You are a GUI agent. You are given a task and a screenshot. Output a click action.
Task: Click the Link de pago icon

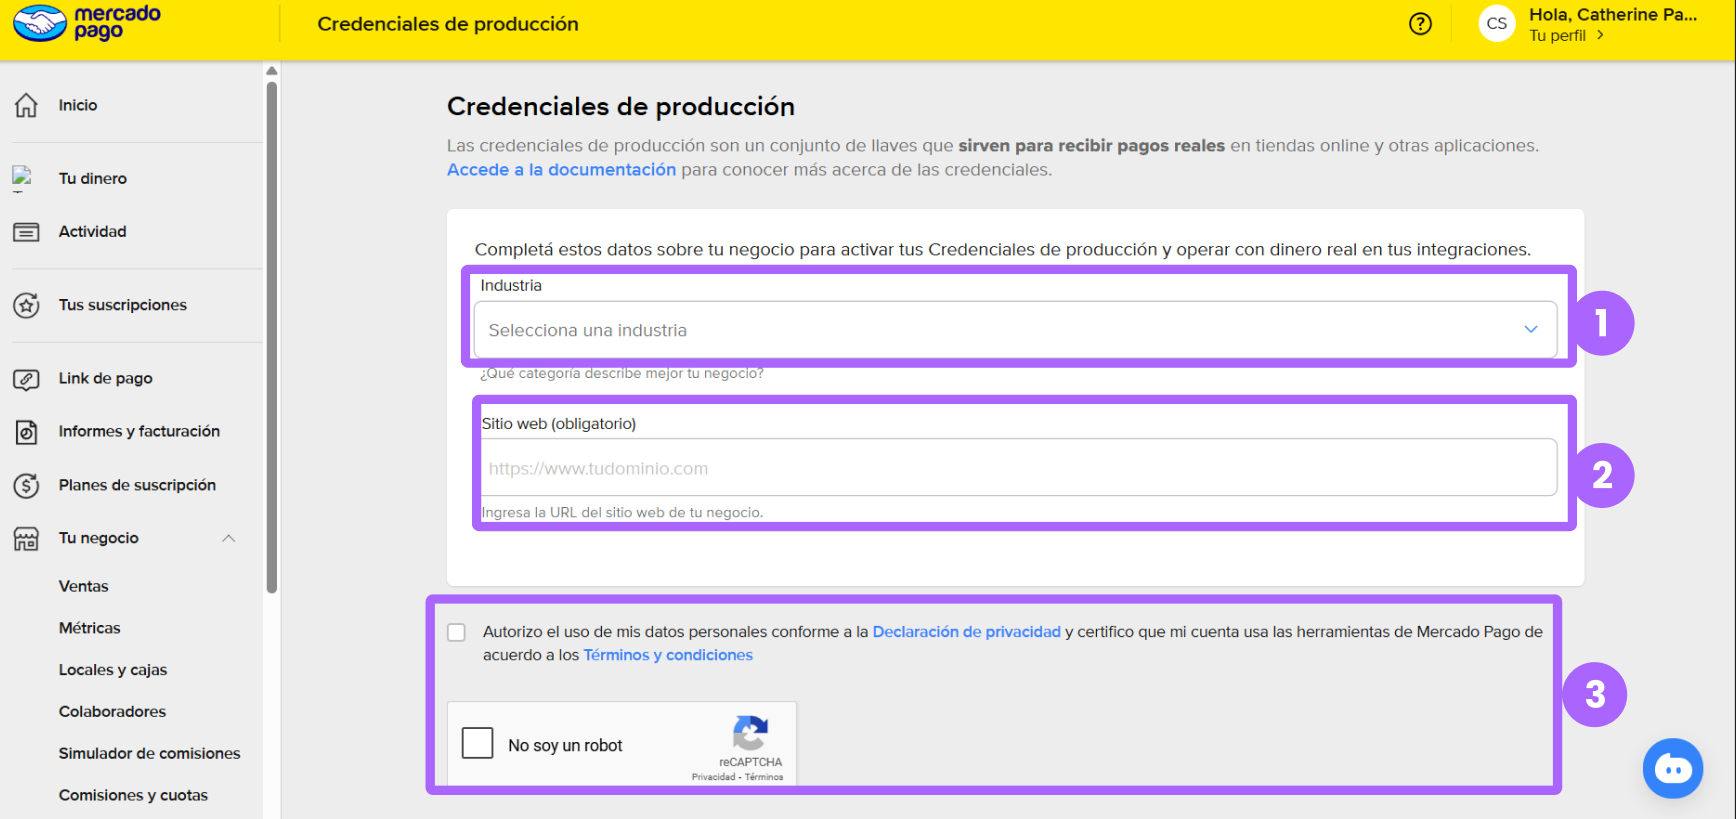(26, 379)
